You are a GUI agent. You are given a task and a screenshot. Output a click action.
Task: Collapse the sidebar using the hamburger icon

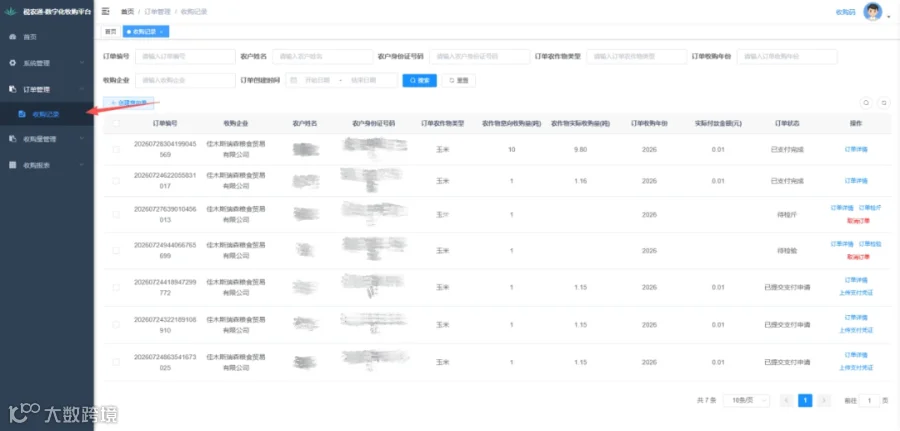click(106, 11)
